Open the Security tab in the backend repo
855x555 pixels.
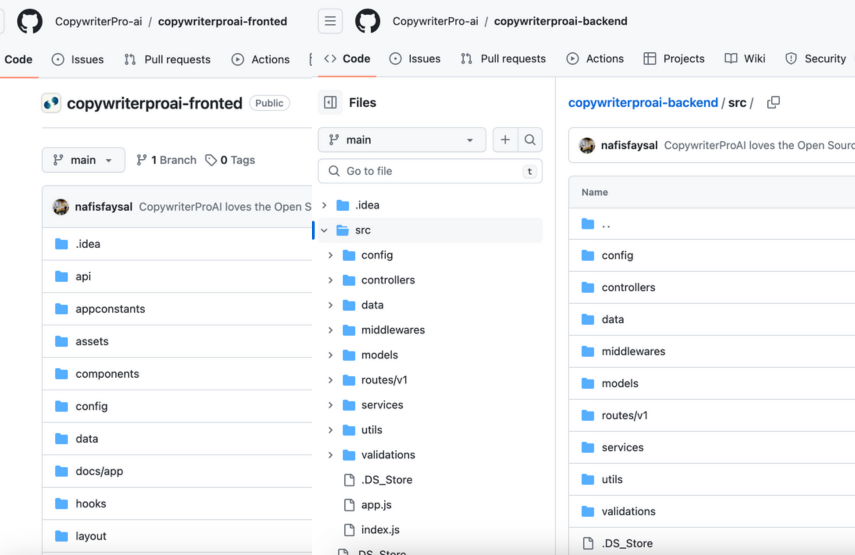tap(815, 59)
